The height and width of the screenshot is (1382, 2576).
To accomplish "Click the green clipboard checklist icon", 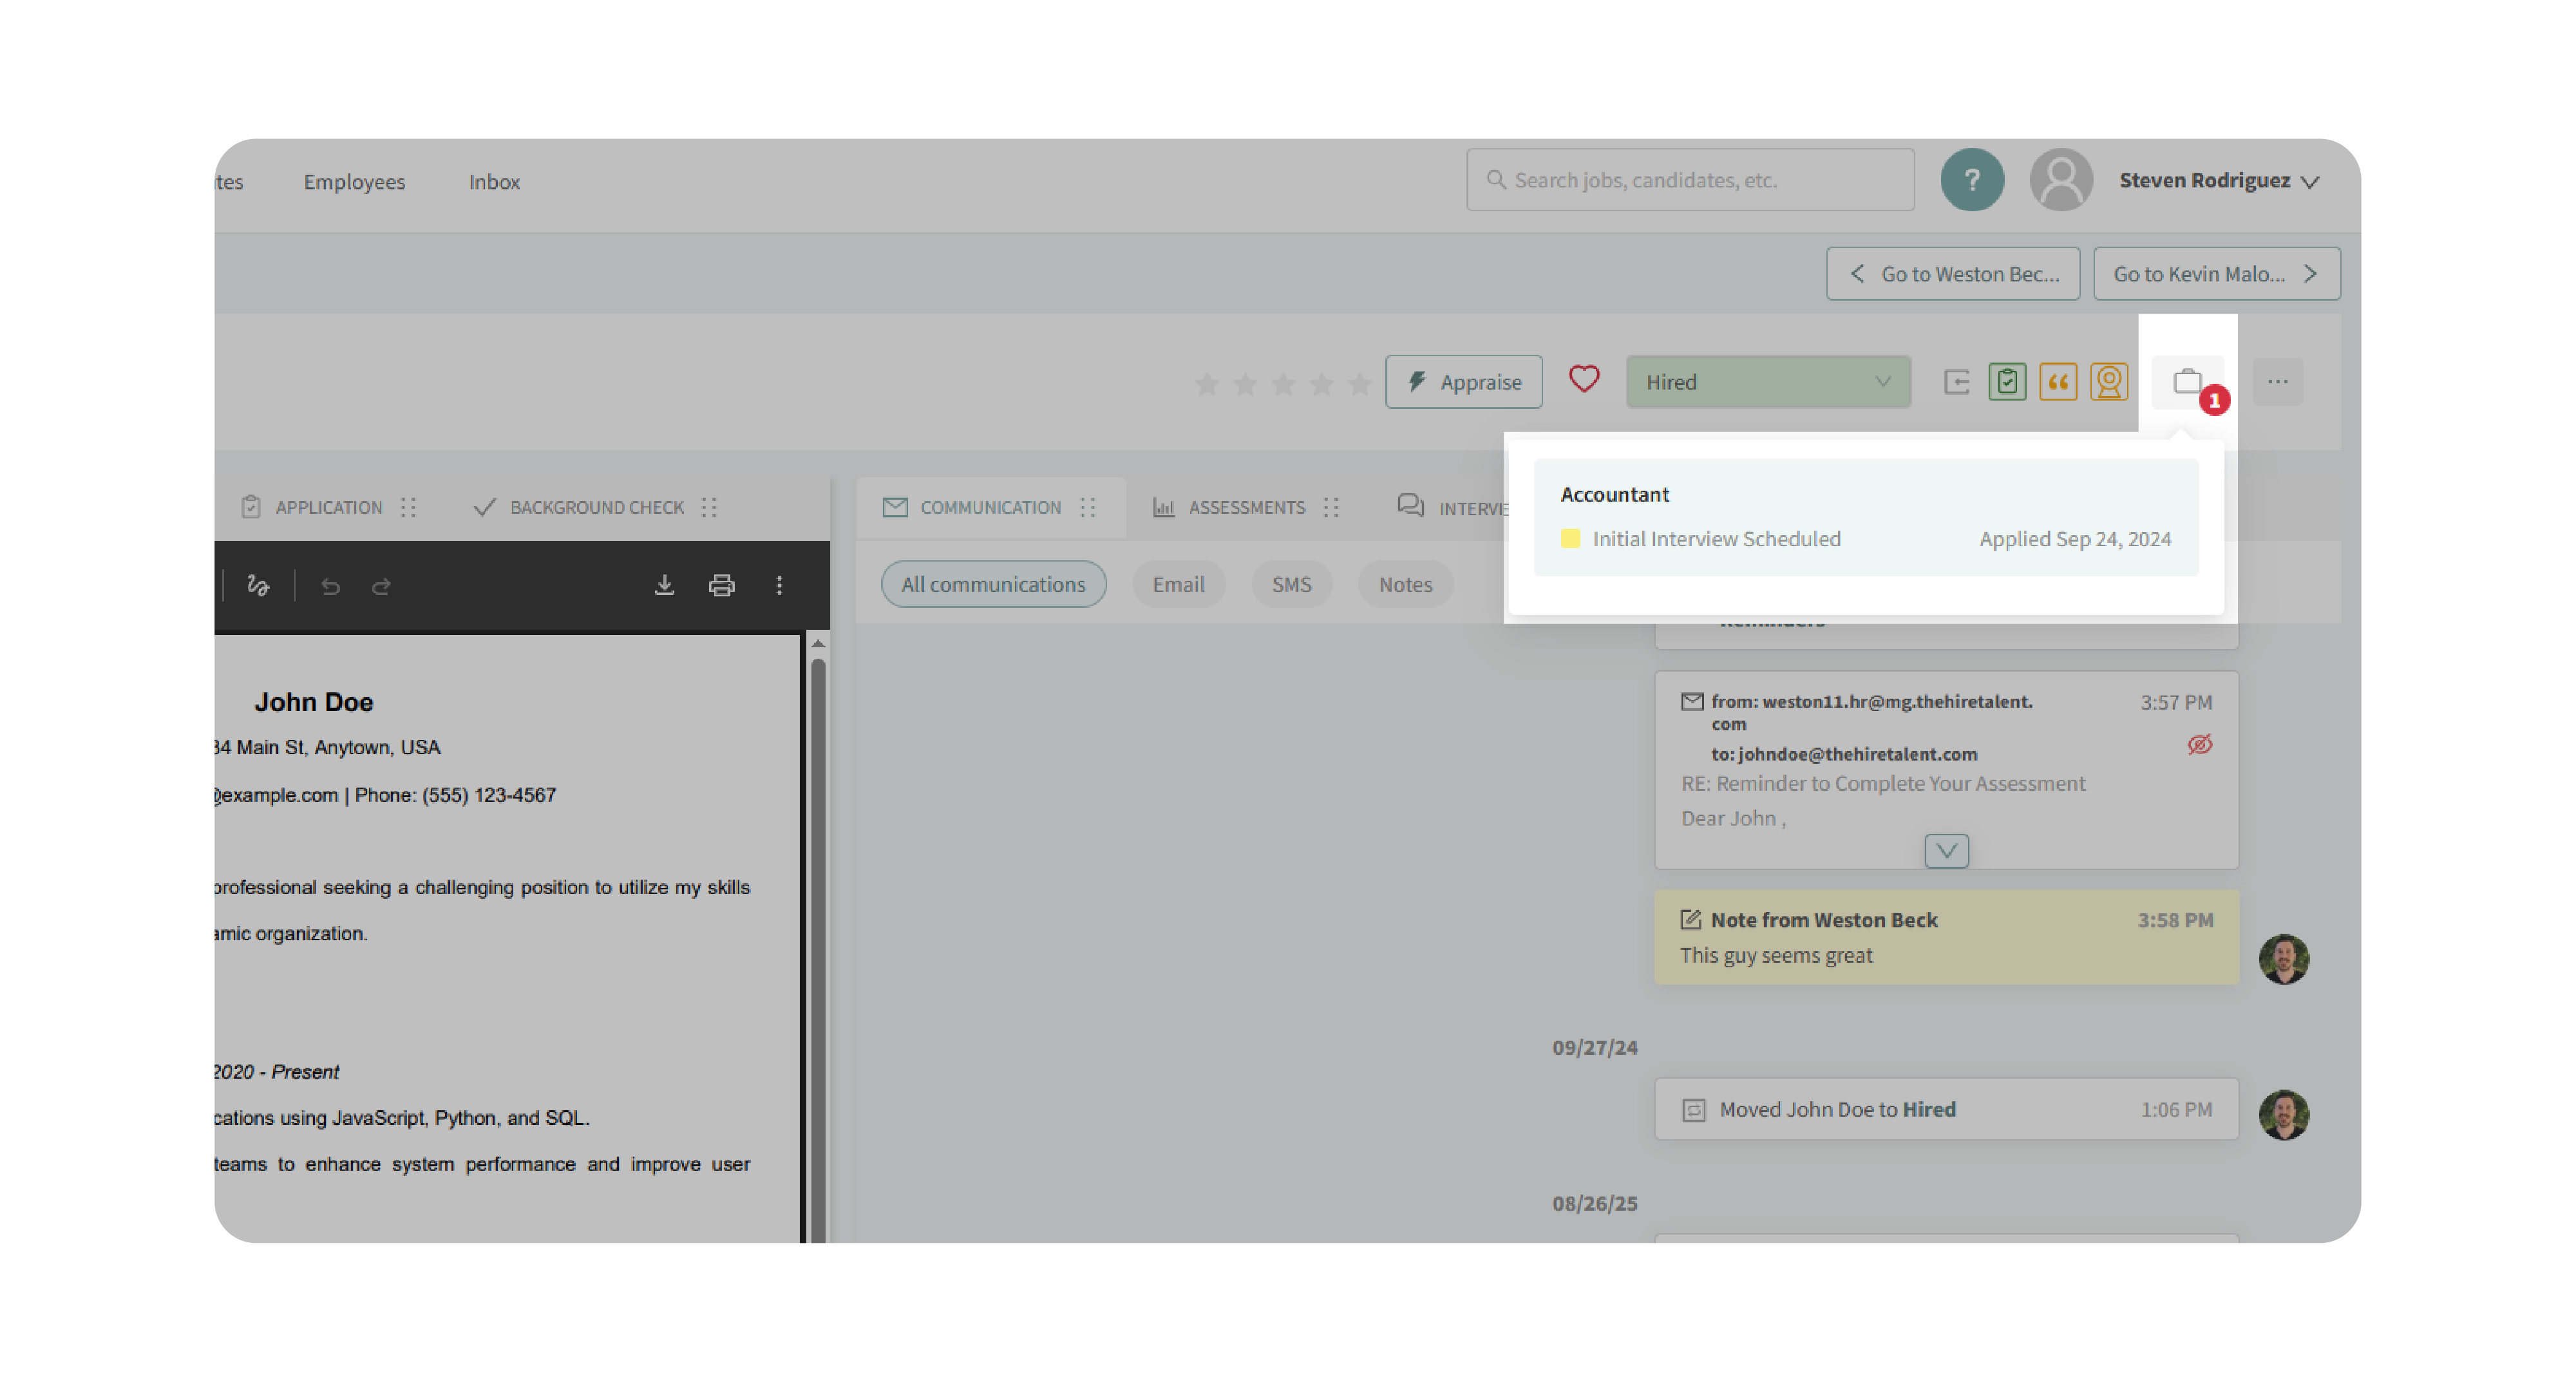I will point(2007,381).
